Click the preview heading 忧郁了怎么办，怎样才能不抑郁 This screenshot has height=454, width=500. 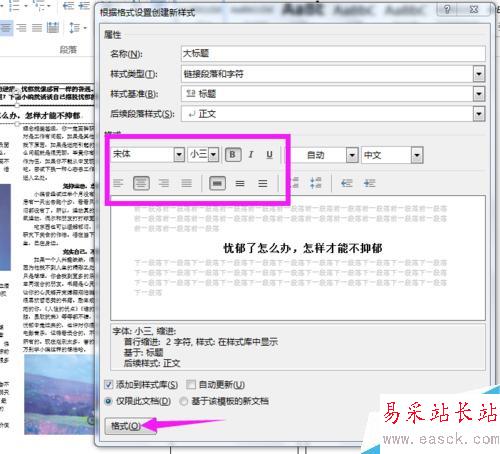(303, 248)
